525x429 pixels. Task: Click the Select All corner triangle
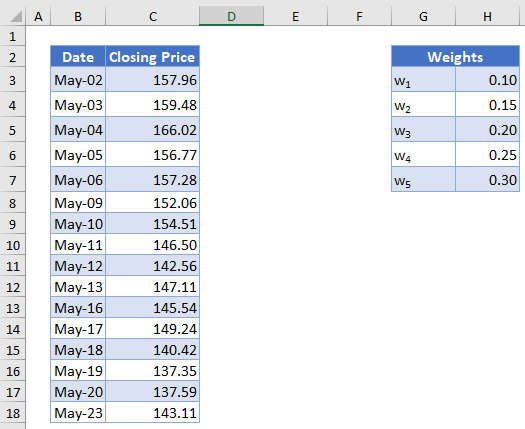(15, 16)
